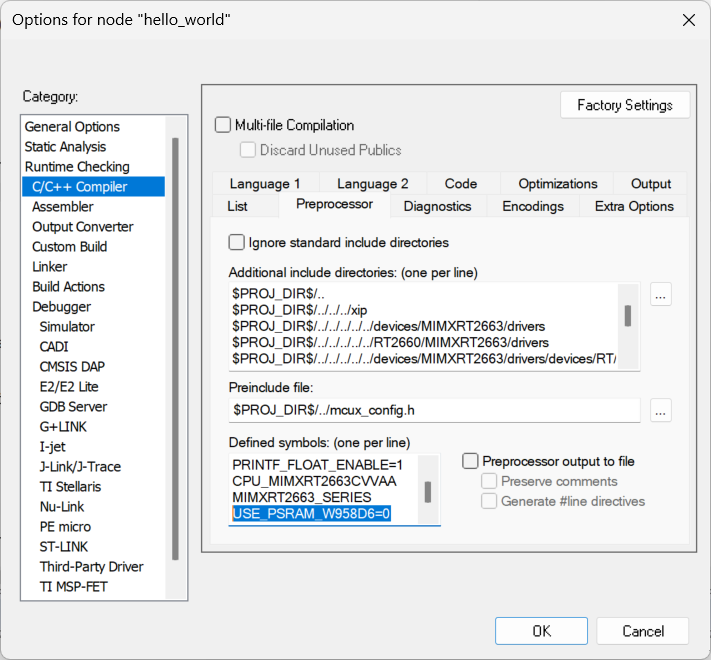Click the defined symbols scrollbar thumb
711x660 pixels.
tap(428, 492)
